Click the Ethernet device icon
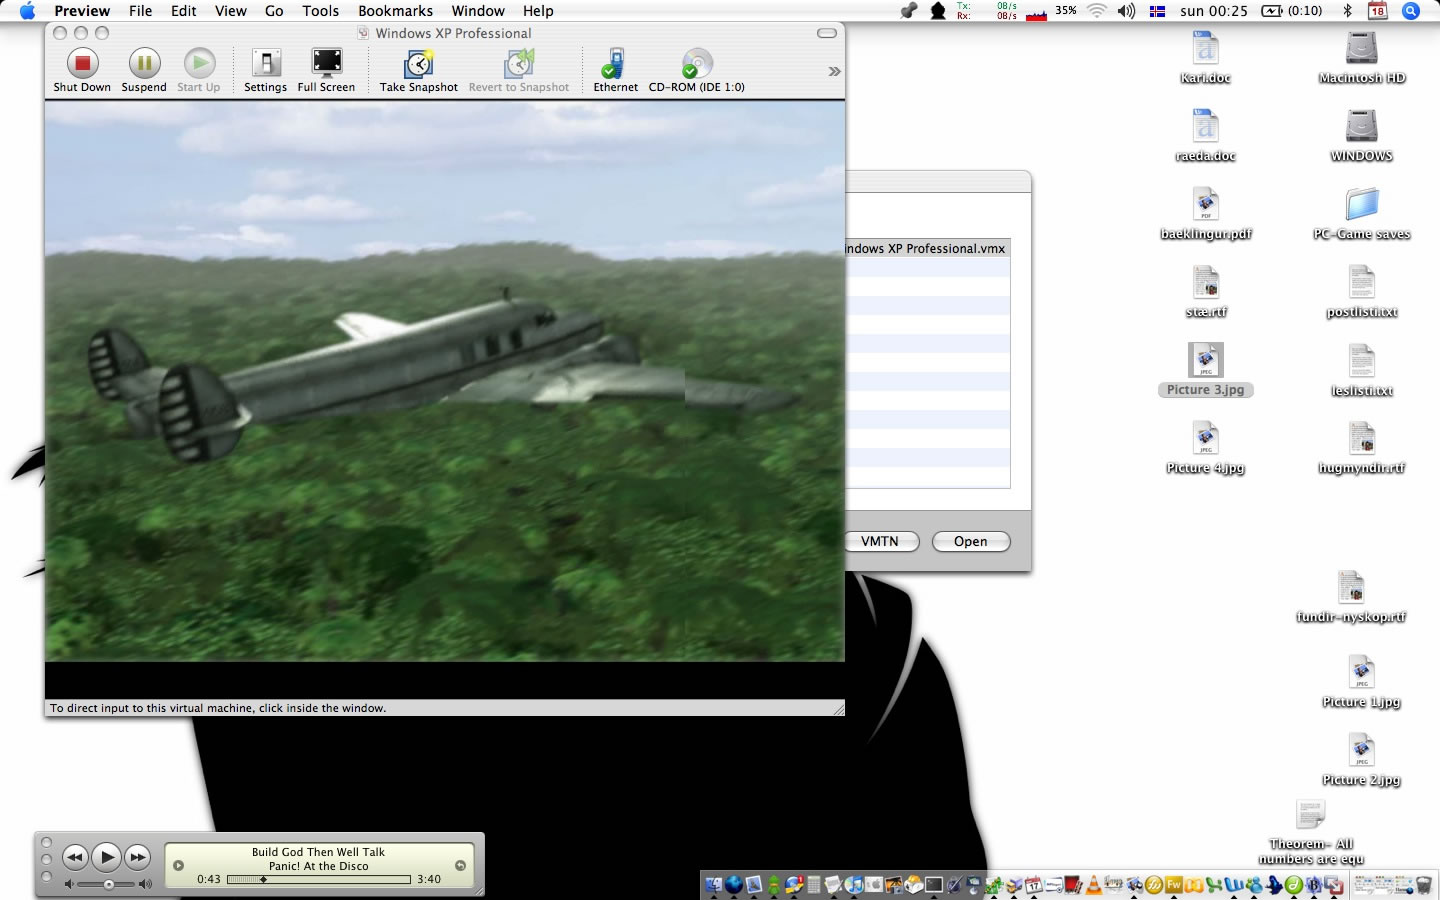 615,64
